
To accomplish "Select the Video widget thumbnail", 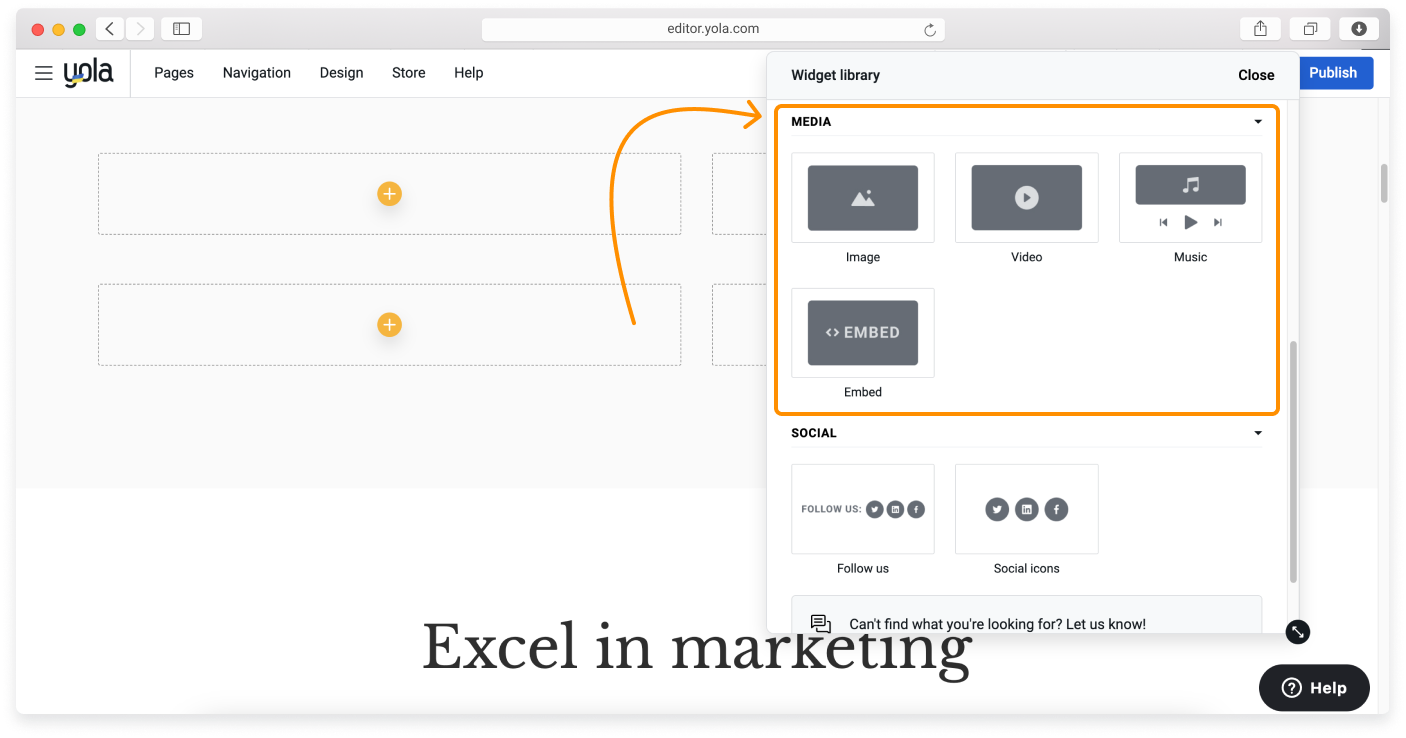I will tap(1026, 198).
